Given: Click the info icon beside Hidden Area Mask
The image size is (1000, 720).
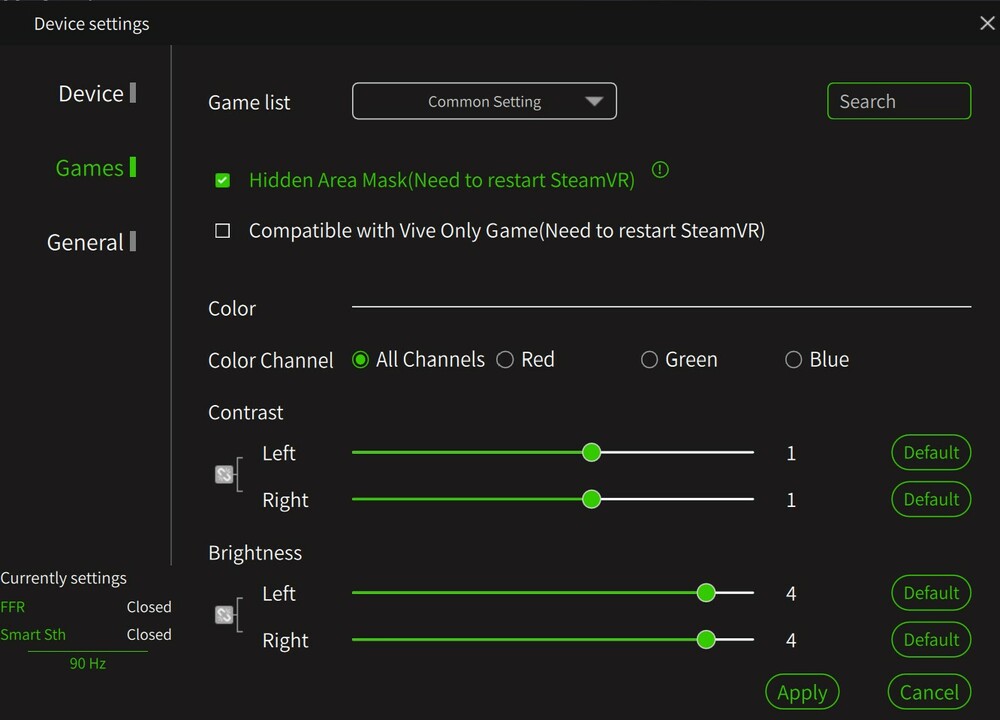Looking at the screenshot, I should (x=660, y=170).
